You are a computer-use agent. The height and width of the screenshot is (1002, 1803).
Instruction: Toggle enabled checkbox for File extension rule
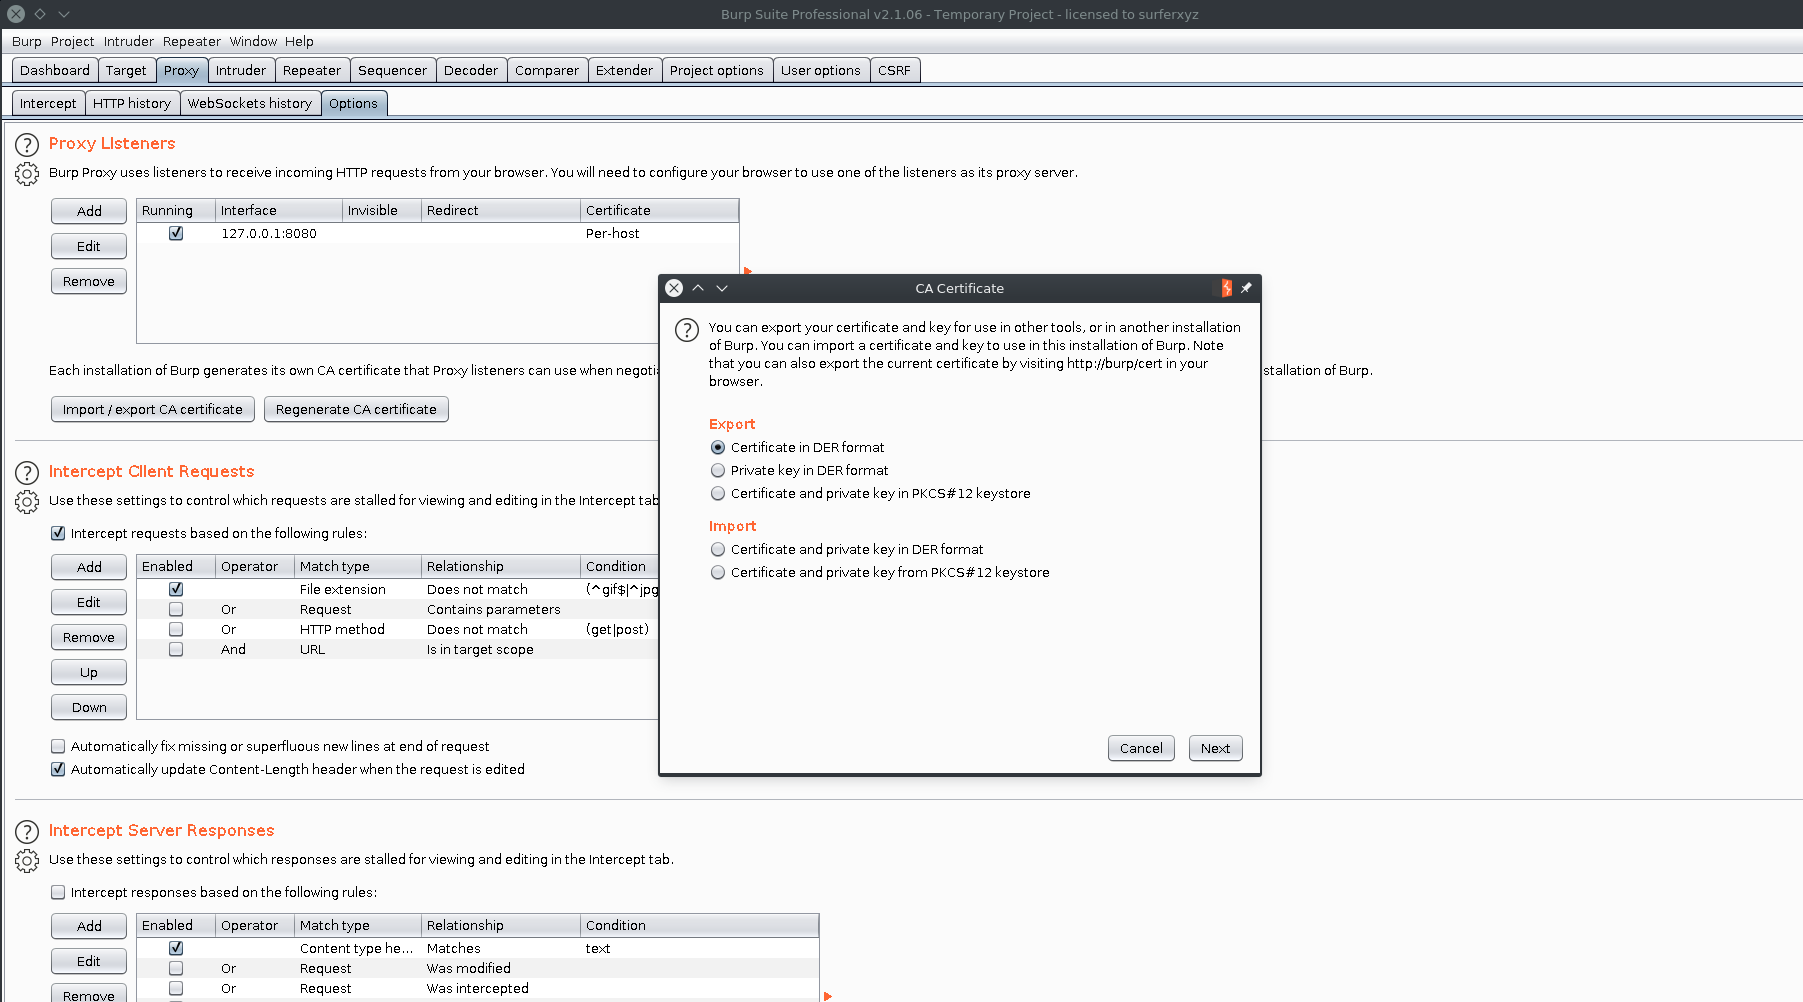(x=176, y=589)
